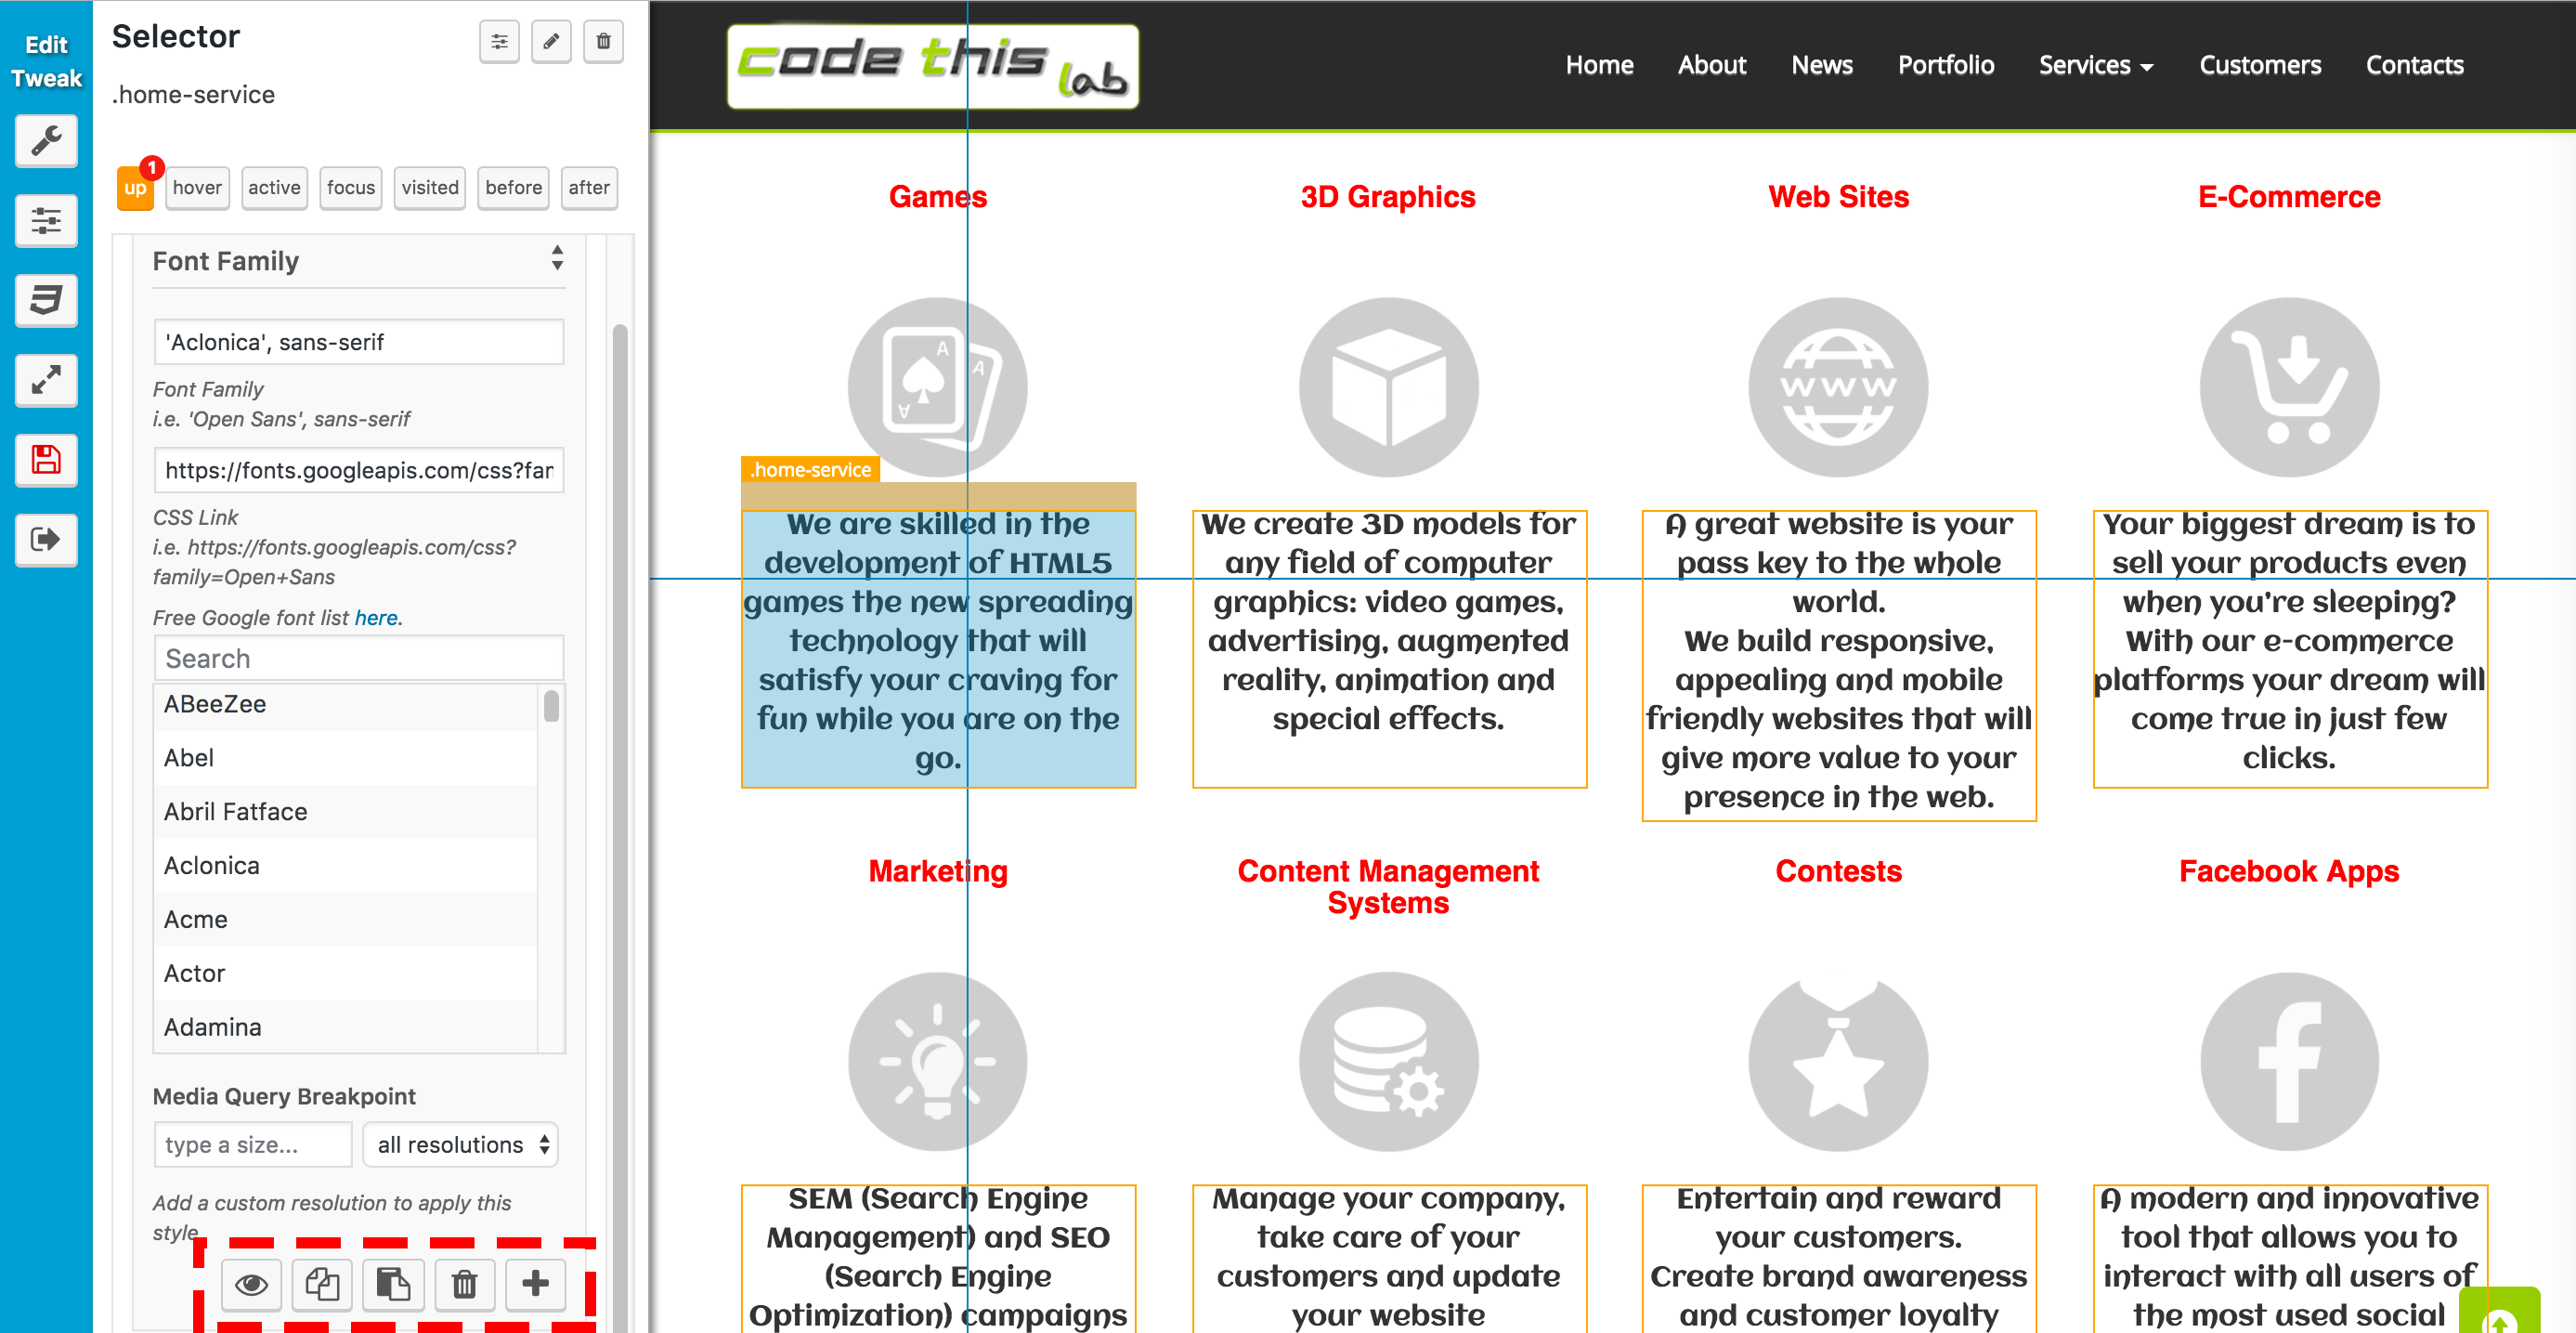Click the navigator/move tool icon
The width and height of the screenshot is (2576, 1333).
[x=46, y=377]
